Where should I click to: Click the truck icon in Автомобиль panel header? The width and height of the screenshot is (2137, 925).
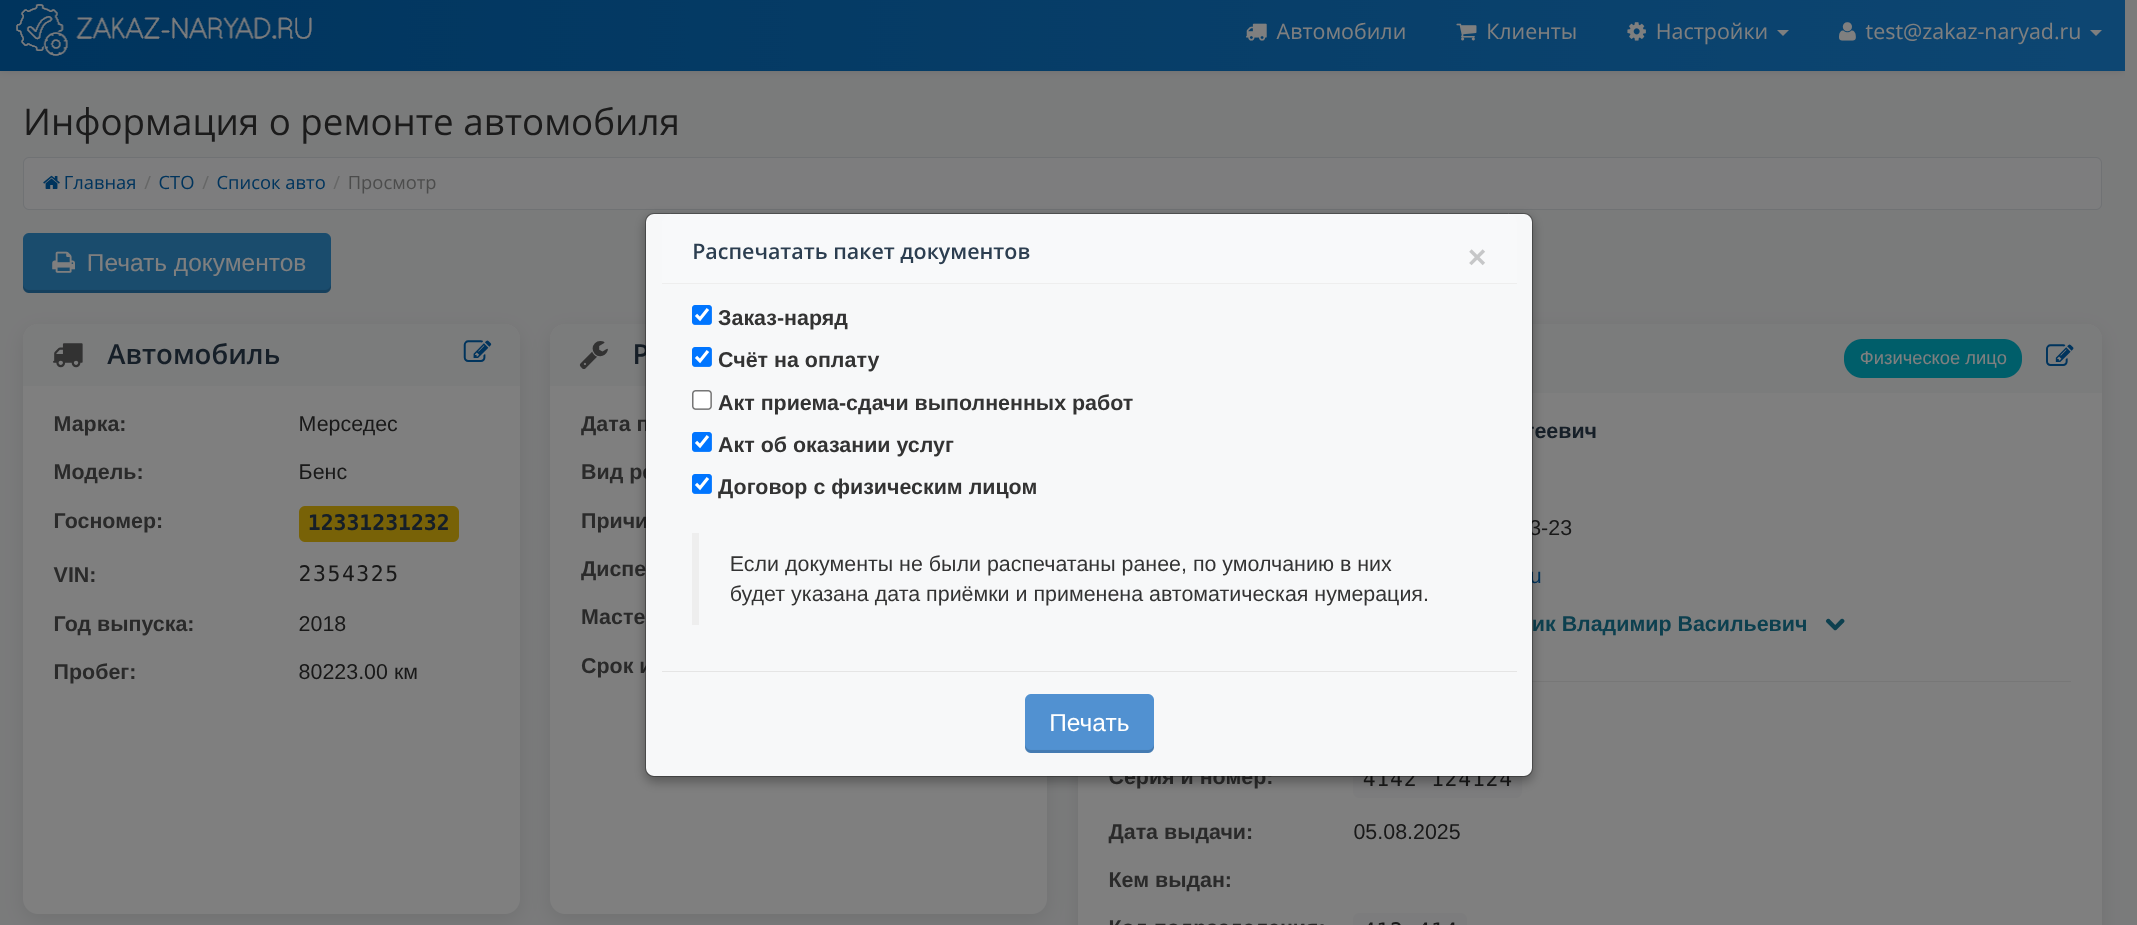[x=68, y=355]
